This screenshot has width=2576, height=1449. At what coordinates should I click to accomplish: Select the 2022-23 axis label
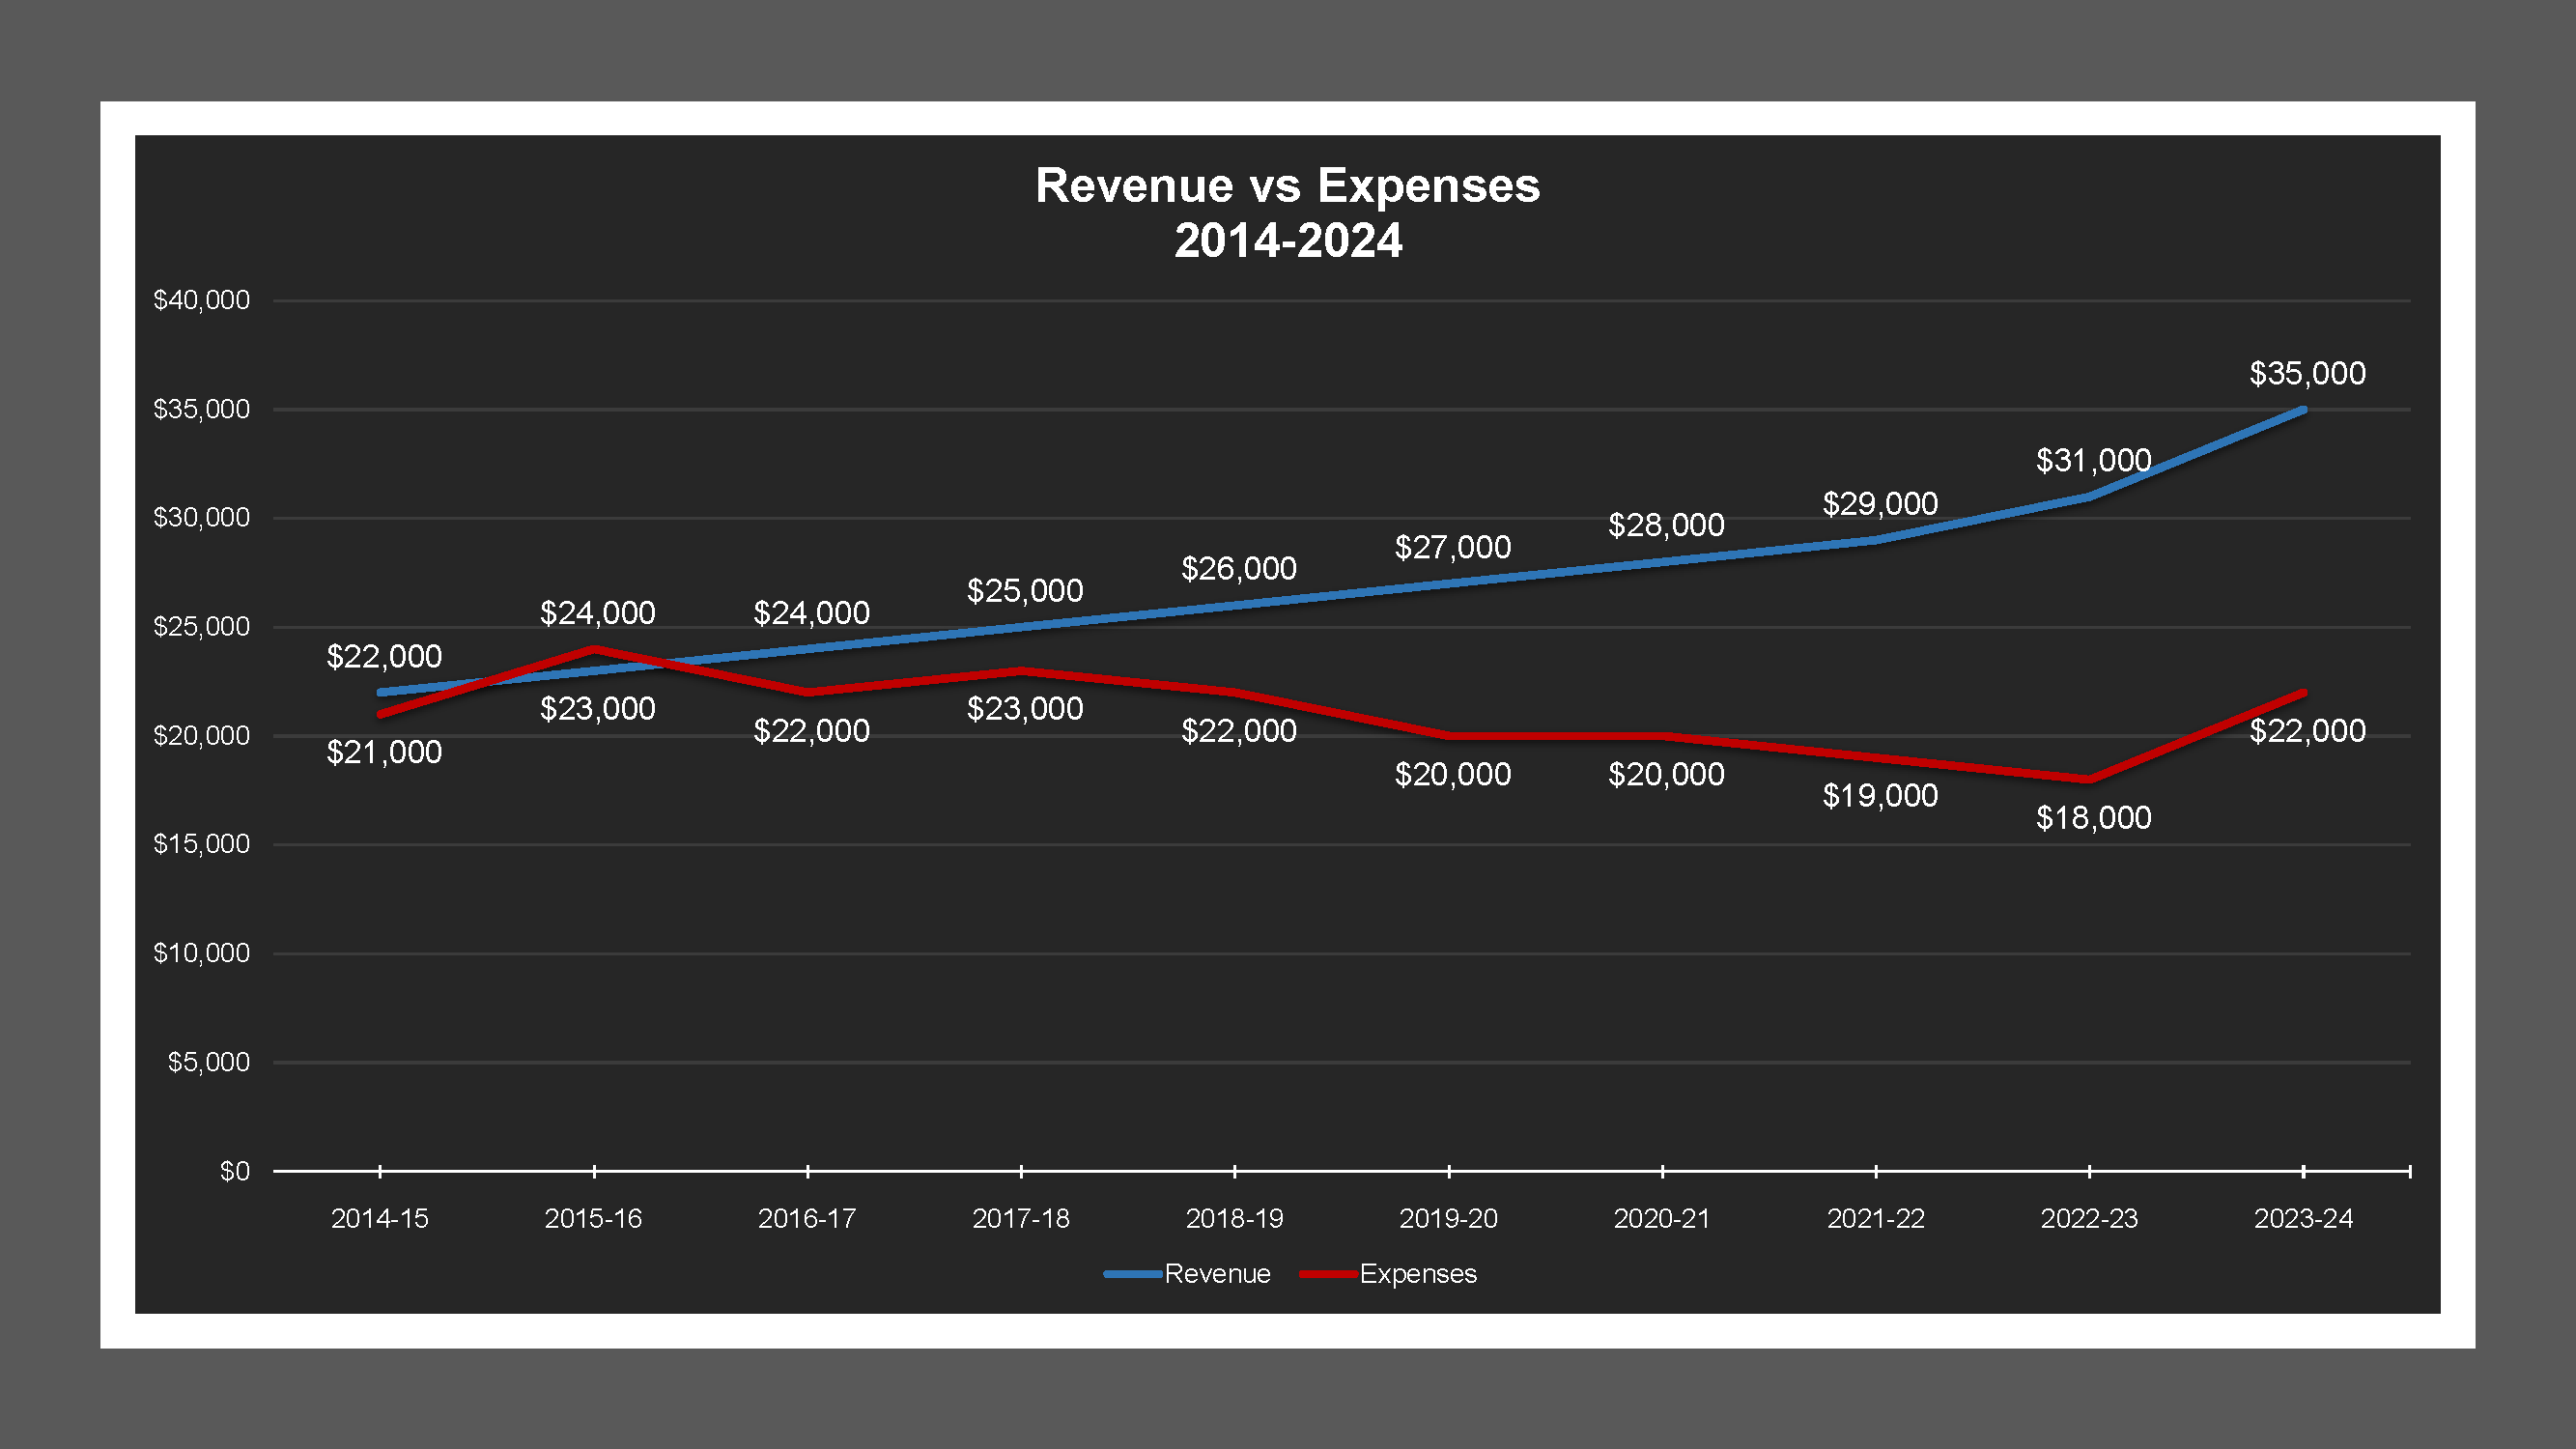click(2089, 1219)
